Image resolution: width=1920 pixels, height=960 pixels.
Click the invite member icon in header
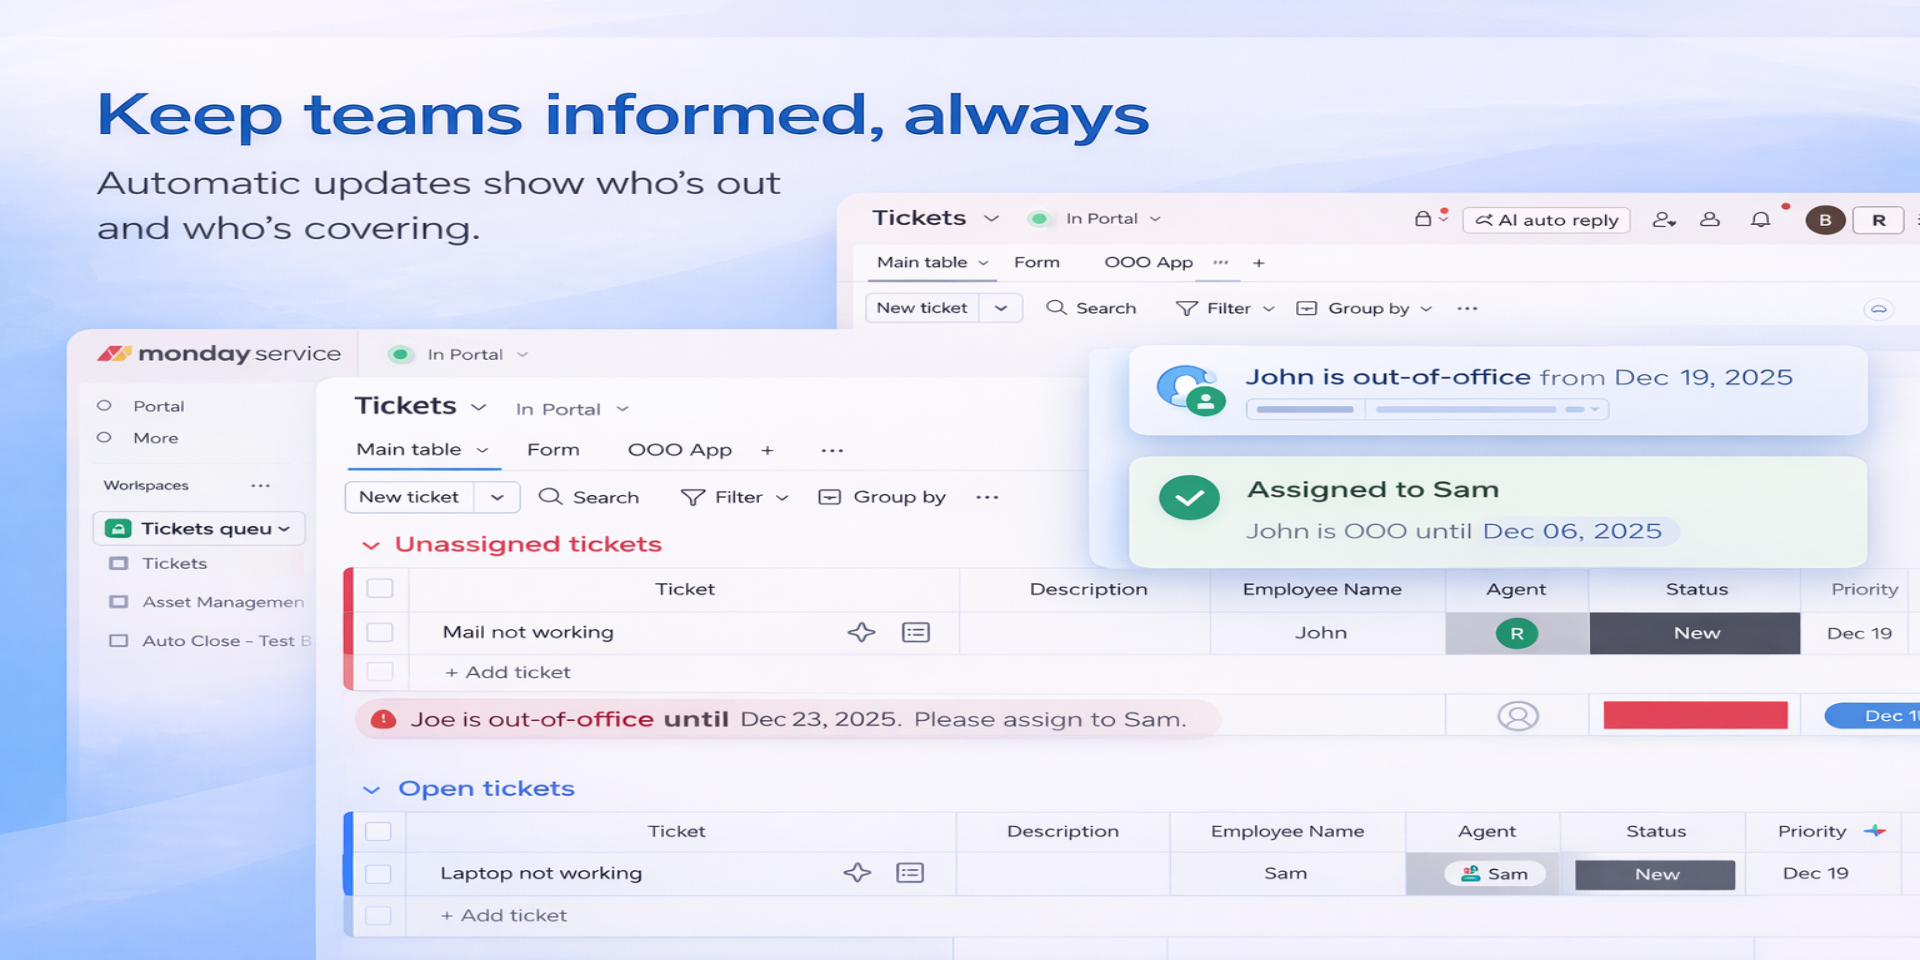[1663, 220]
